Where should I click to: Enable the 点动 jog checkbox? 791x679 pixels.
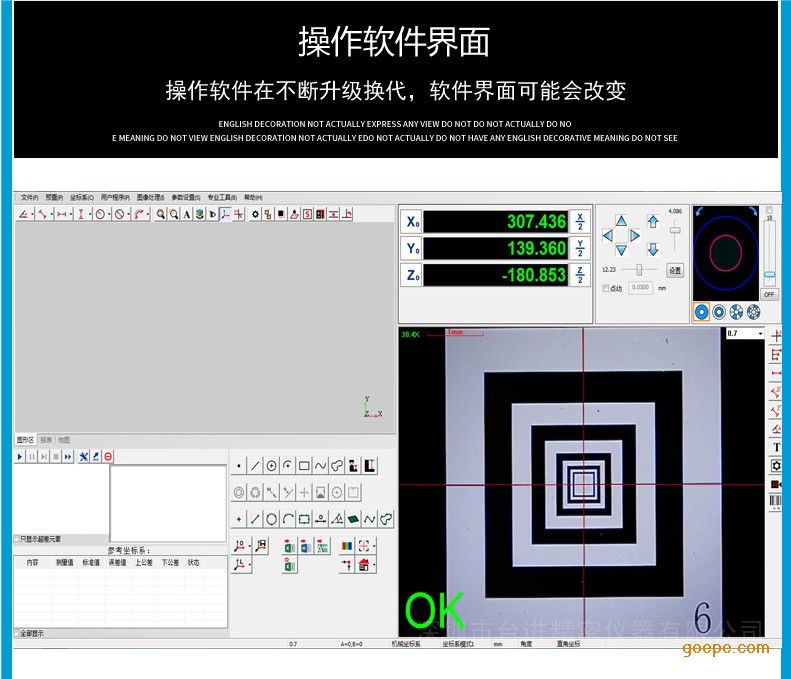click(606, 288)
